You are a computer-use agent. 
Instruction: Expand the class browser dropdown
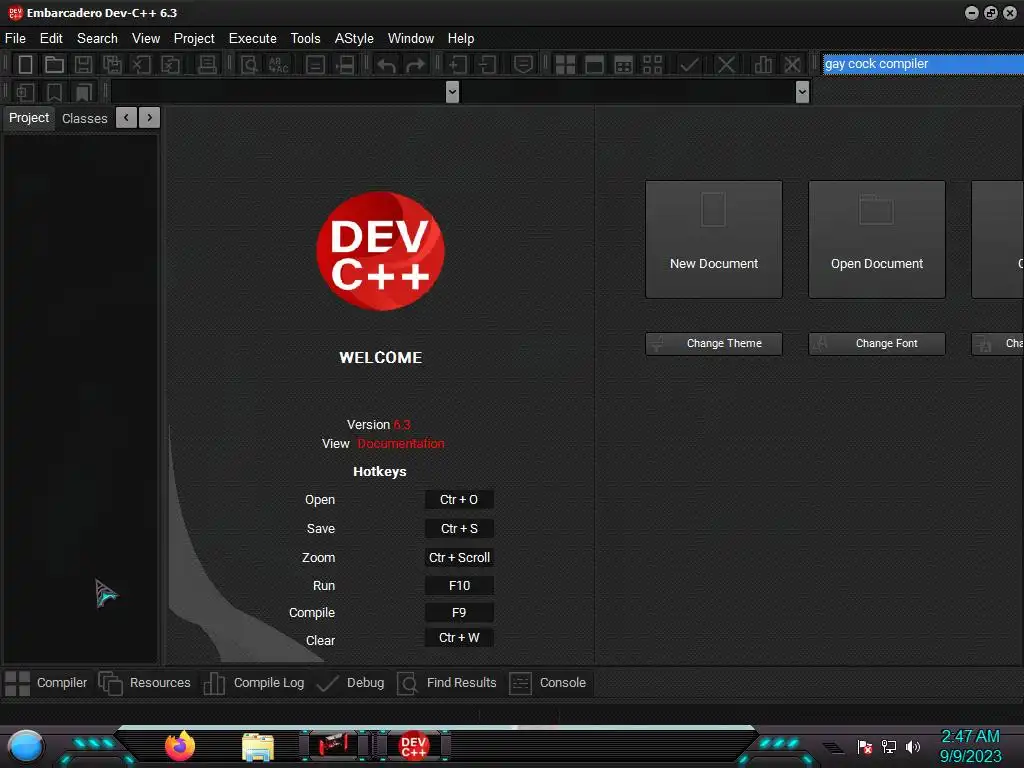(452, 92)
